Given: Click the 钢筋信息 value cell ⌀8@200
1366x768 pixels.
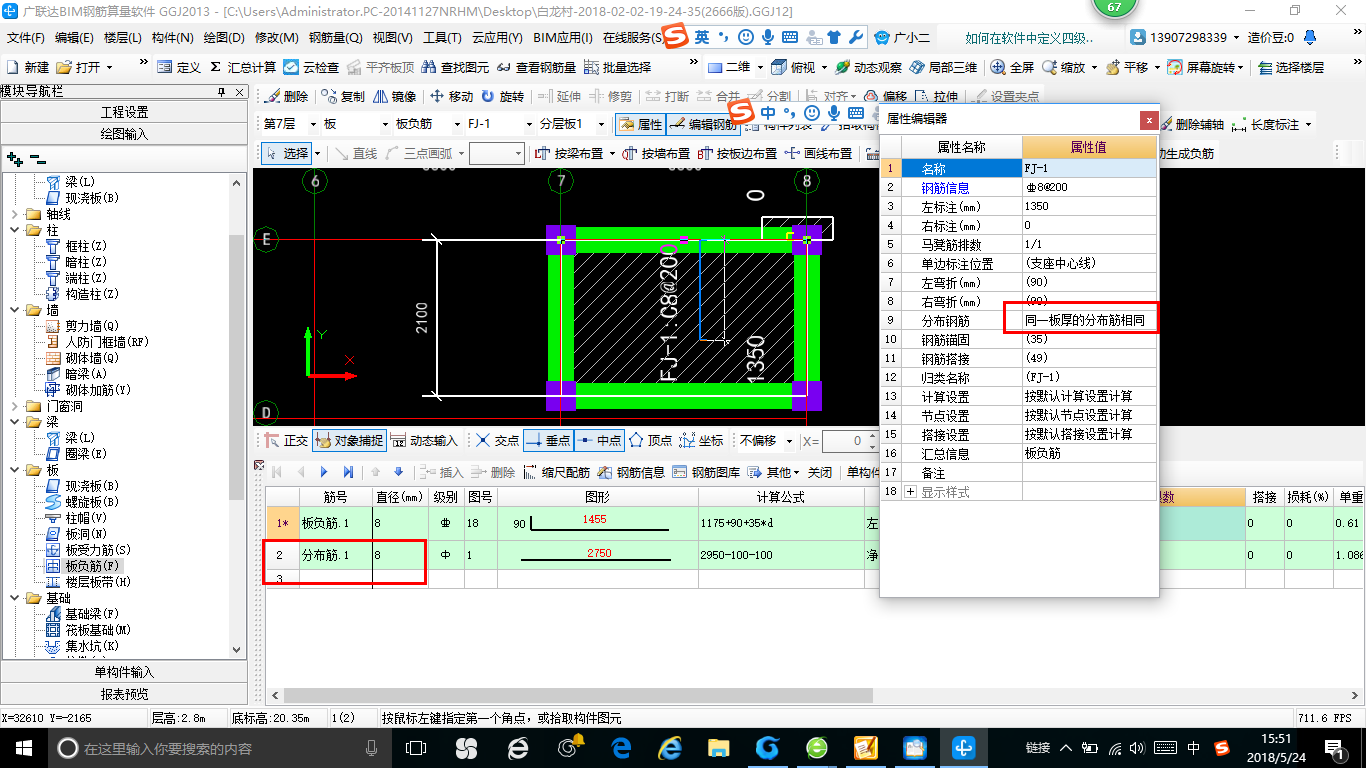Looking at the screenshot, I should (1091, 188).
